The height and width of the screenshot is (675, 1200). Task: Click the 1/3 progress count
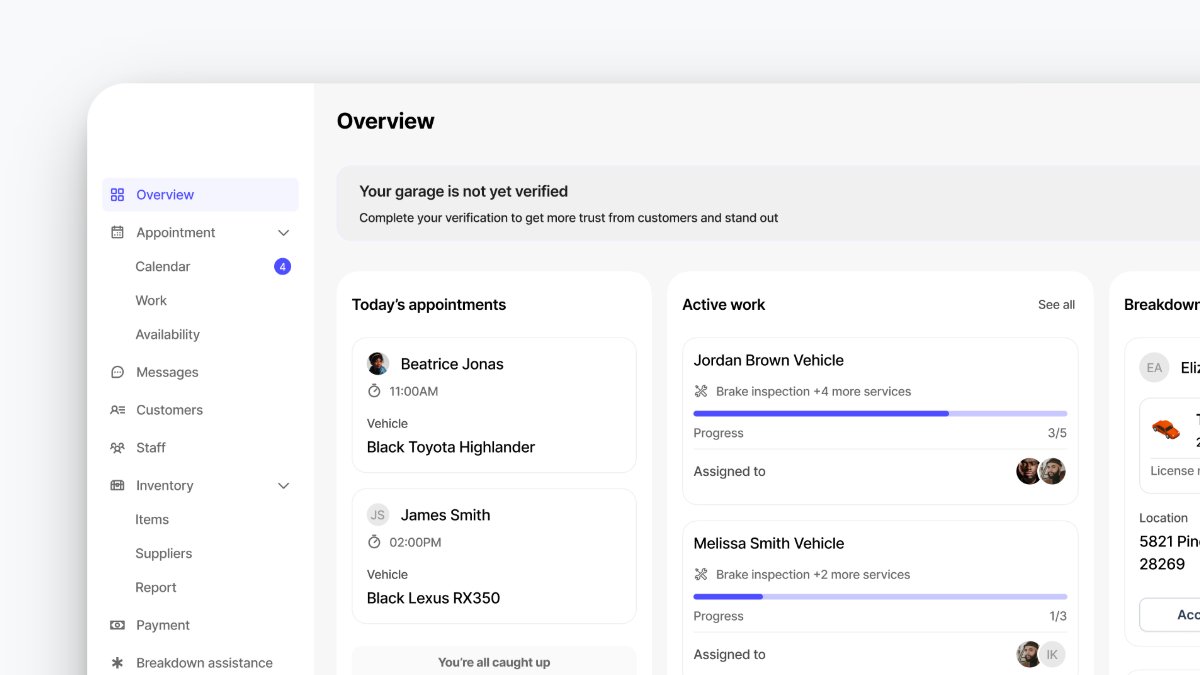[1057, 616]
